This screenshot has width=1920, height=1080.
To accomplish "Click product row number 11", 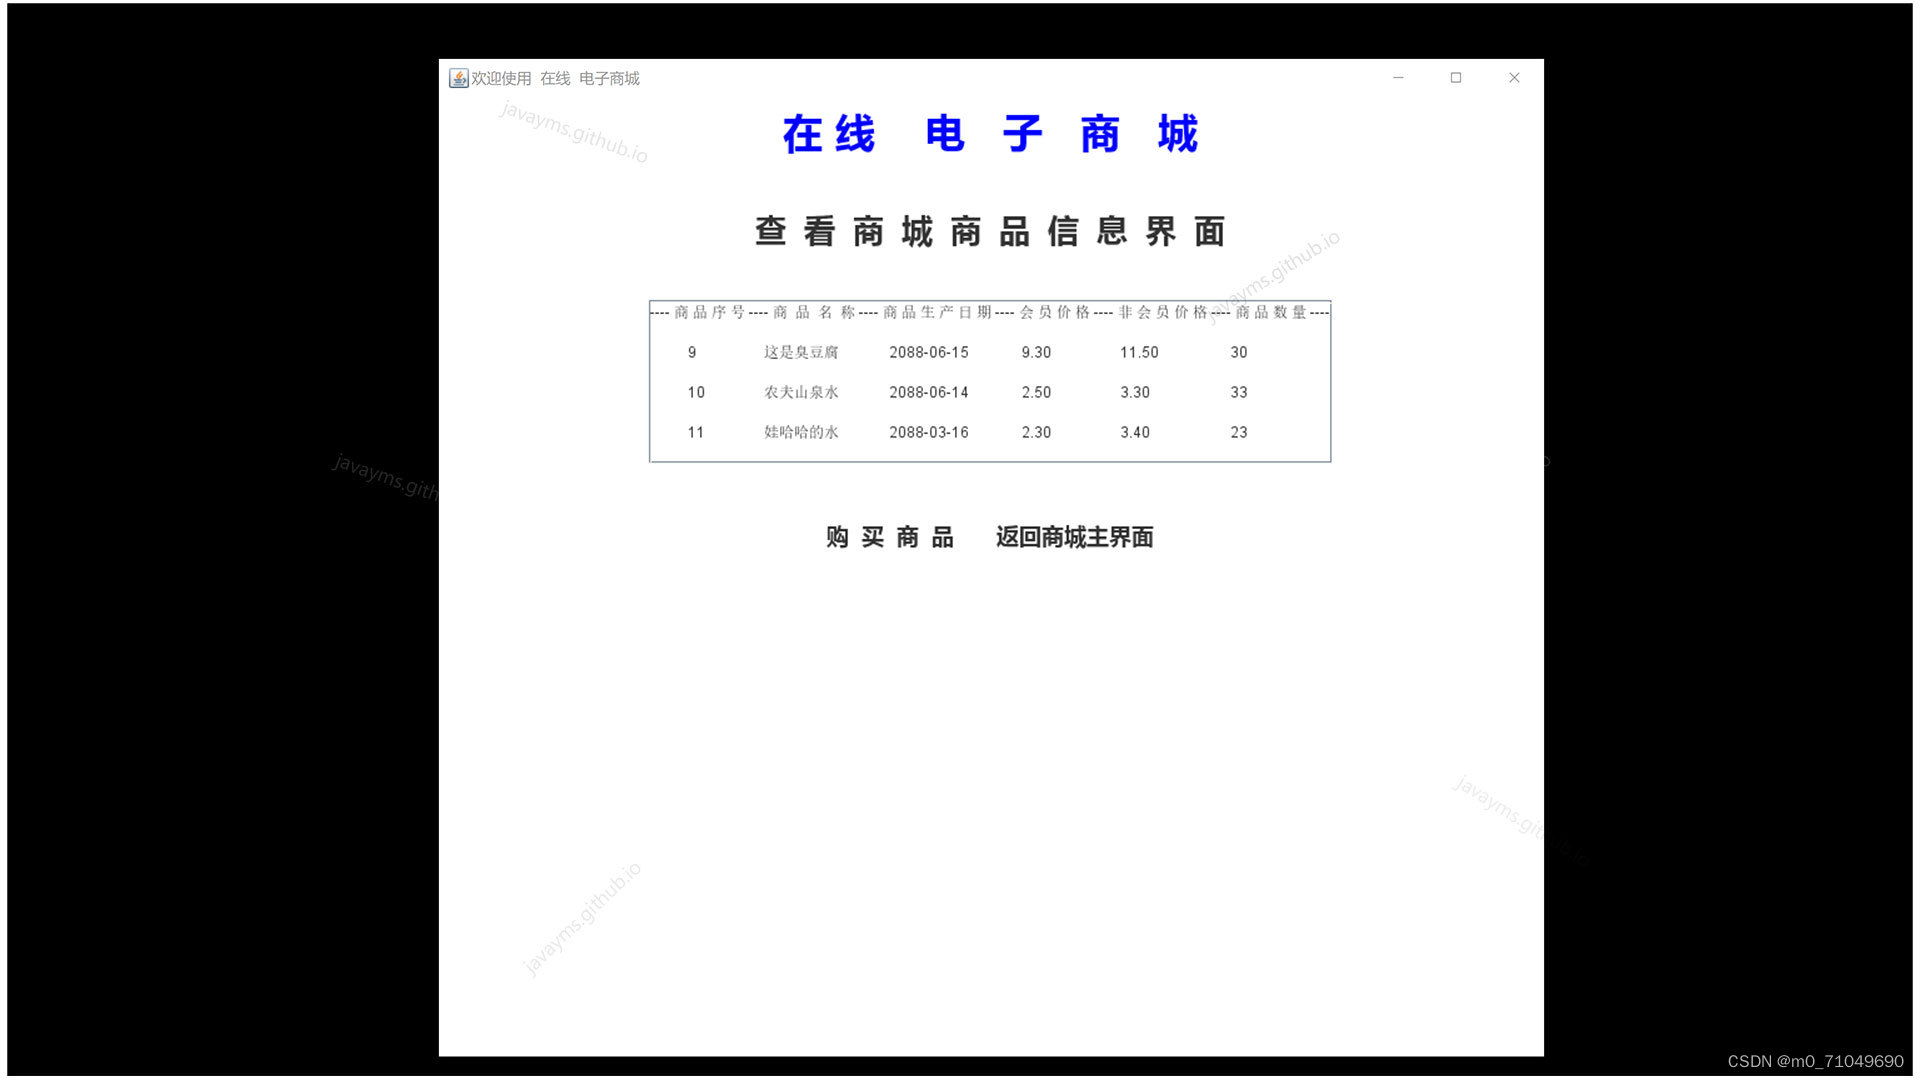I will point(696,433).
